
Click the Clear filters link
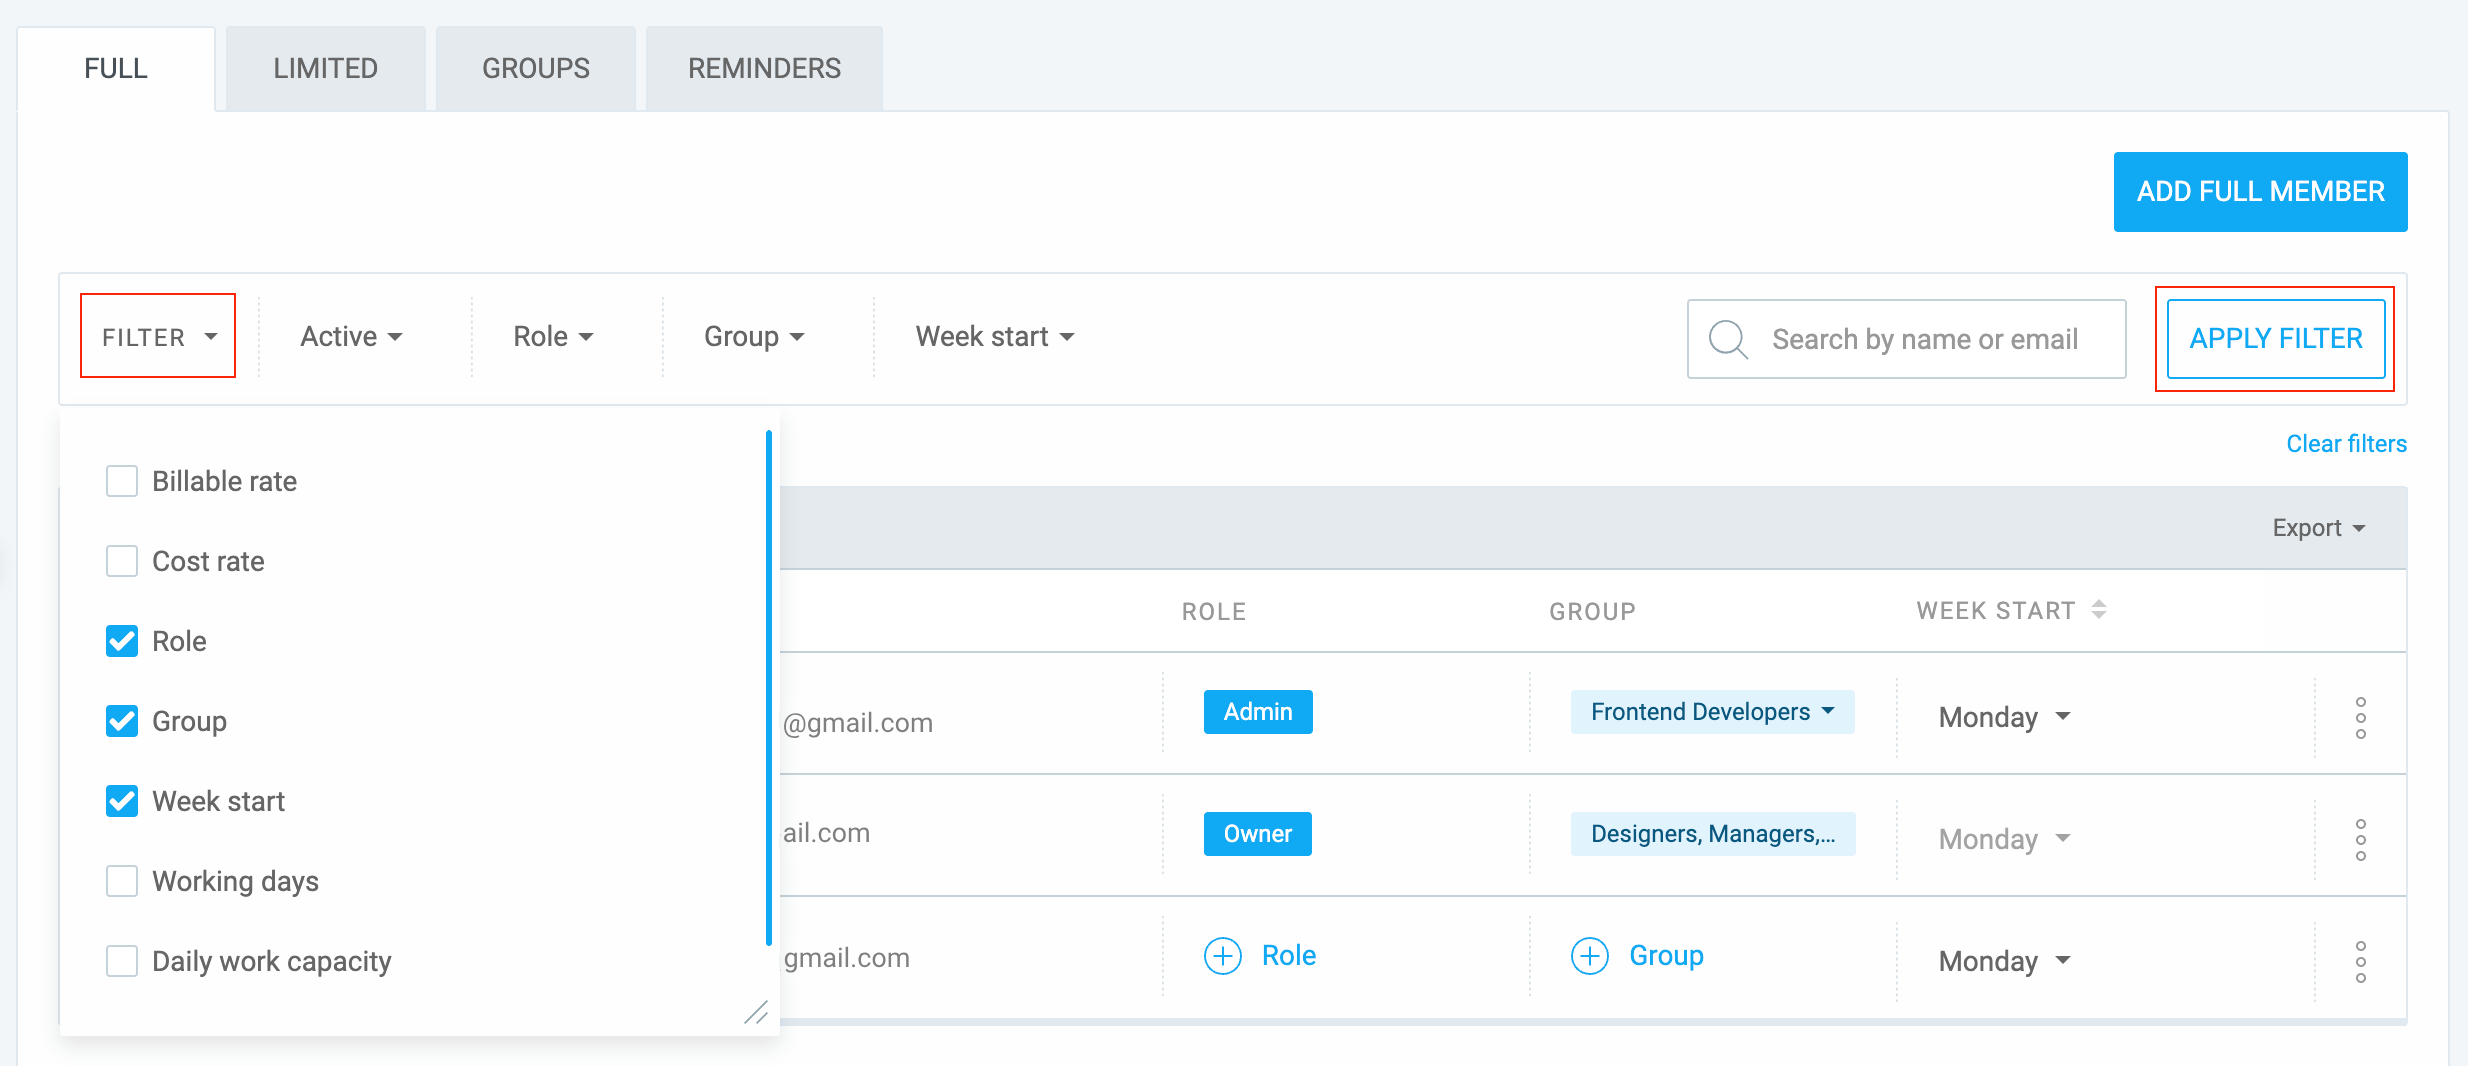(x=2346, y=444)
